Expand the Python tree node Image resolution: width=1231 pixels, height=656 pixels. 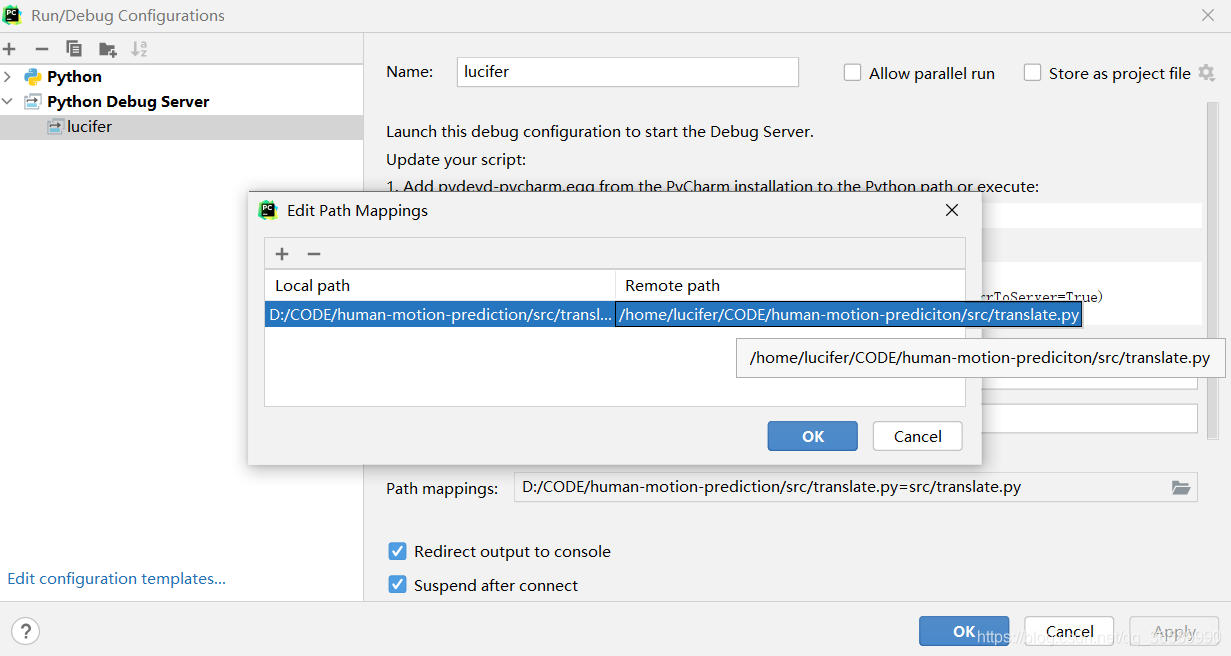click(7, 76)
